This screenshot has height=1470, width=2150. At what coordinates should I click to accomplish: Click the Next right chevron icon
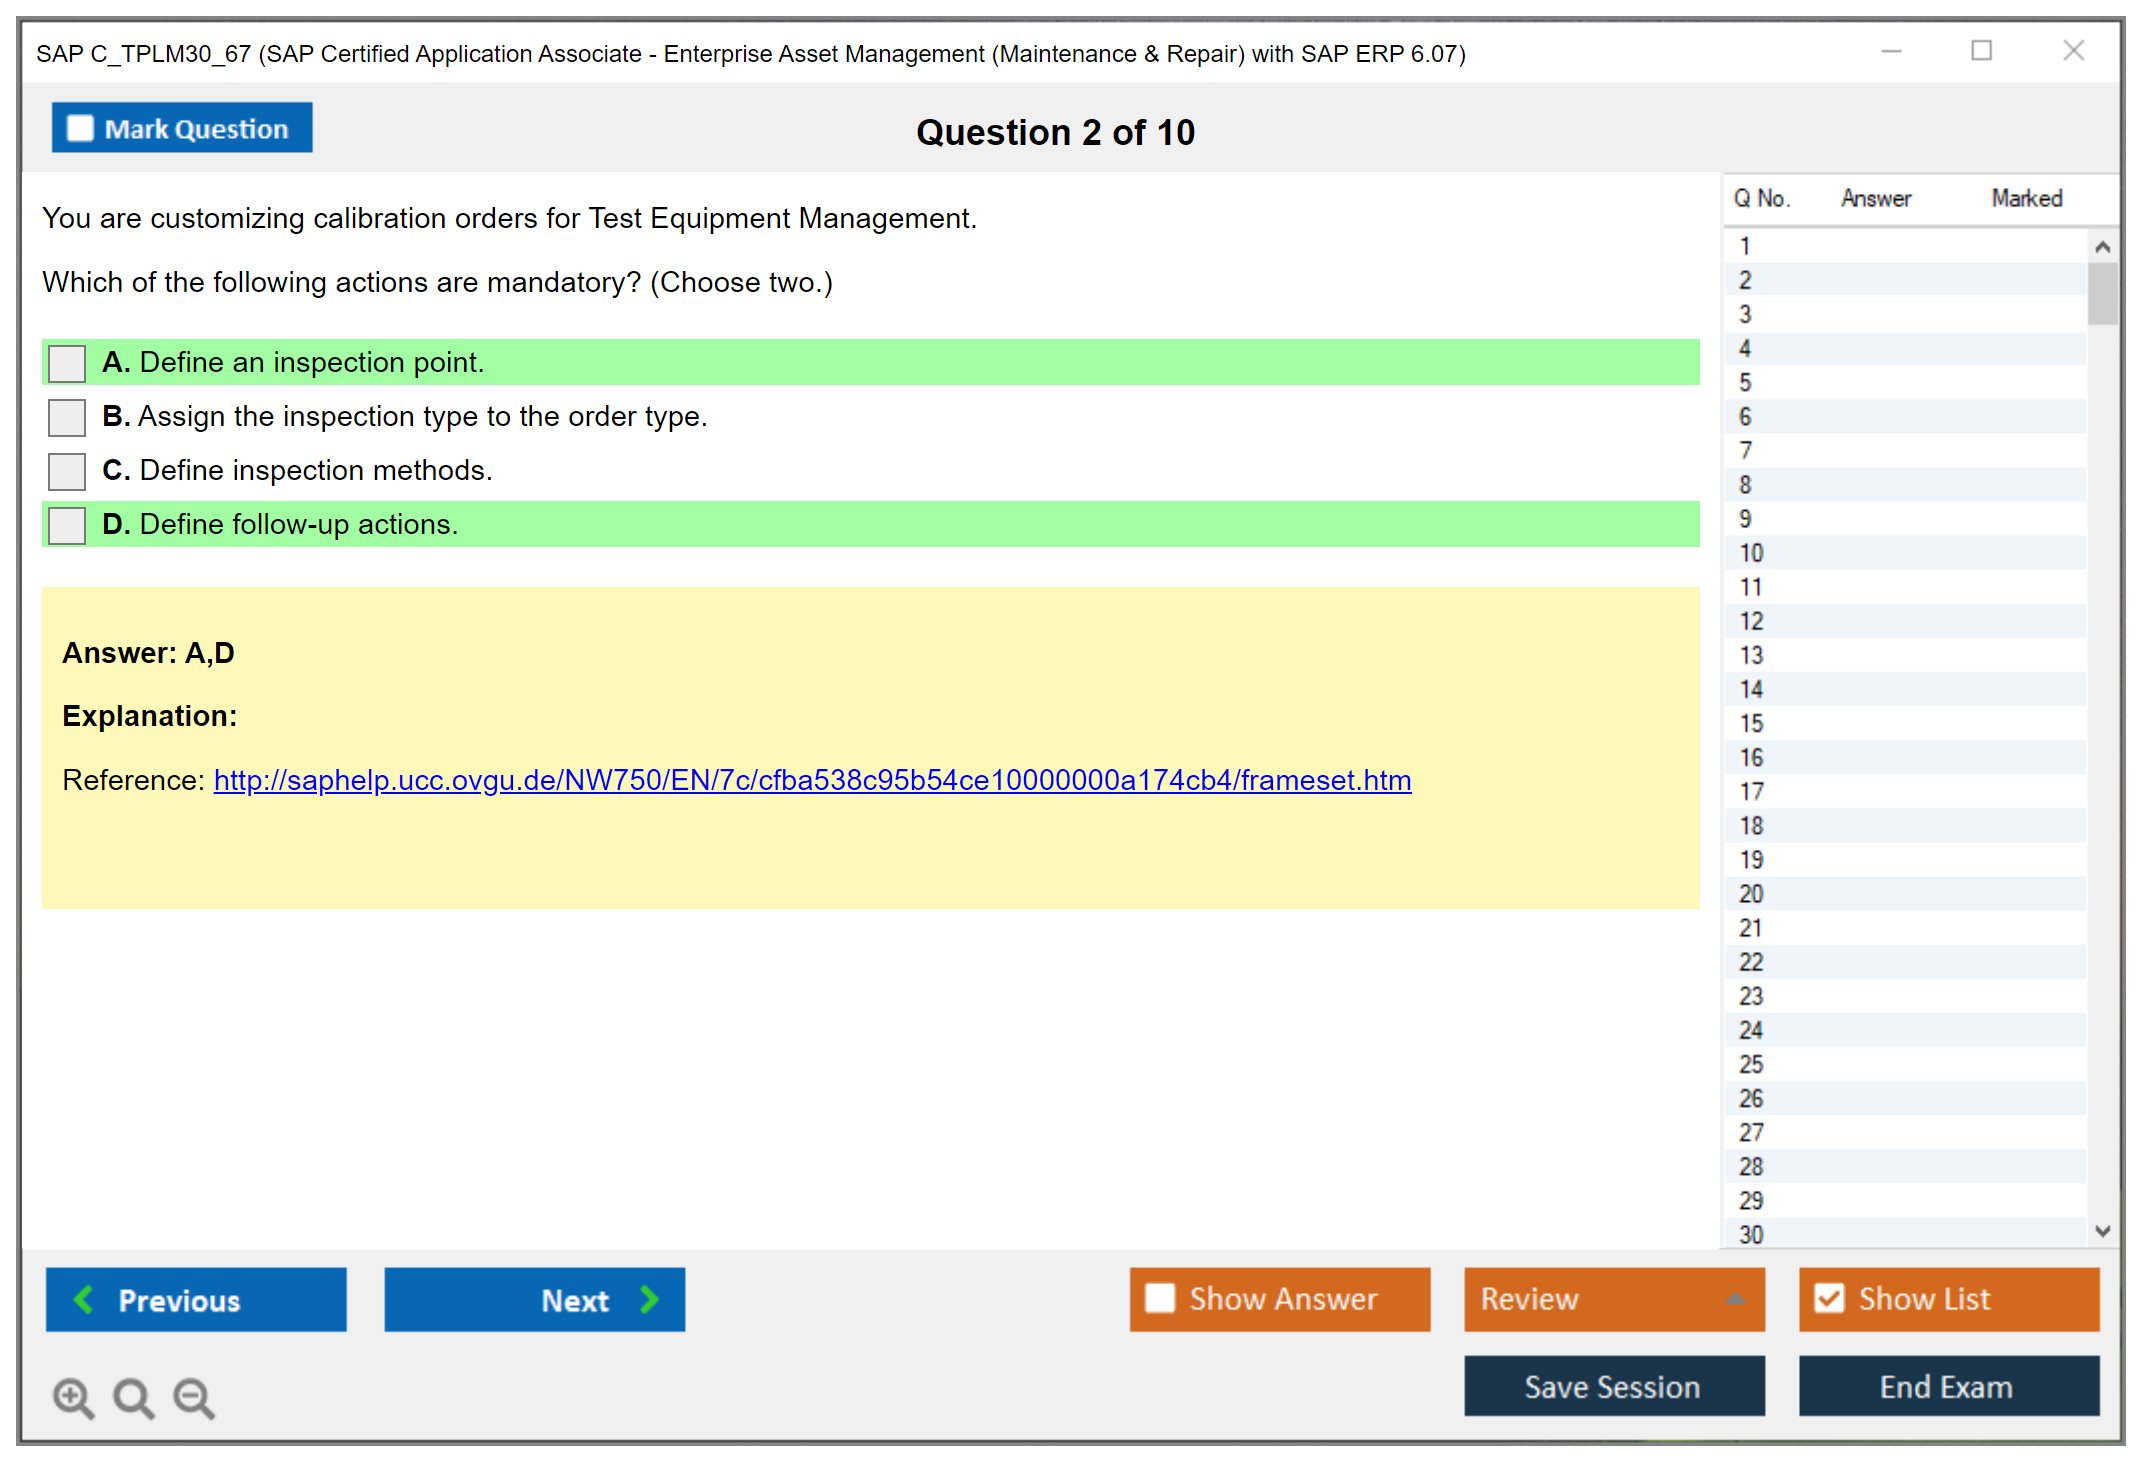(650, 1299)
